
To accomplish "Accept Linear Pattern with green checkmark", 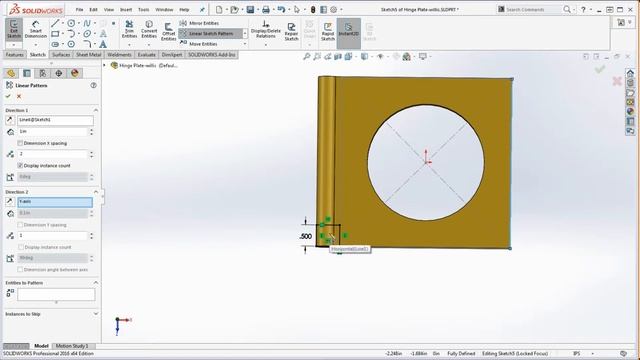I will (8, 96).
